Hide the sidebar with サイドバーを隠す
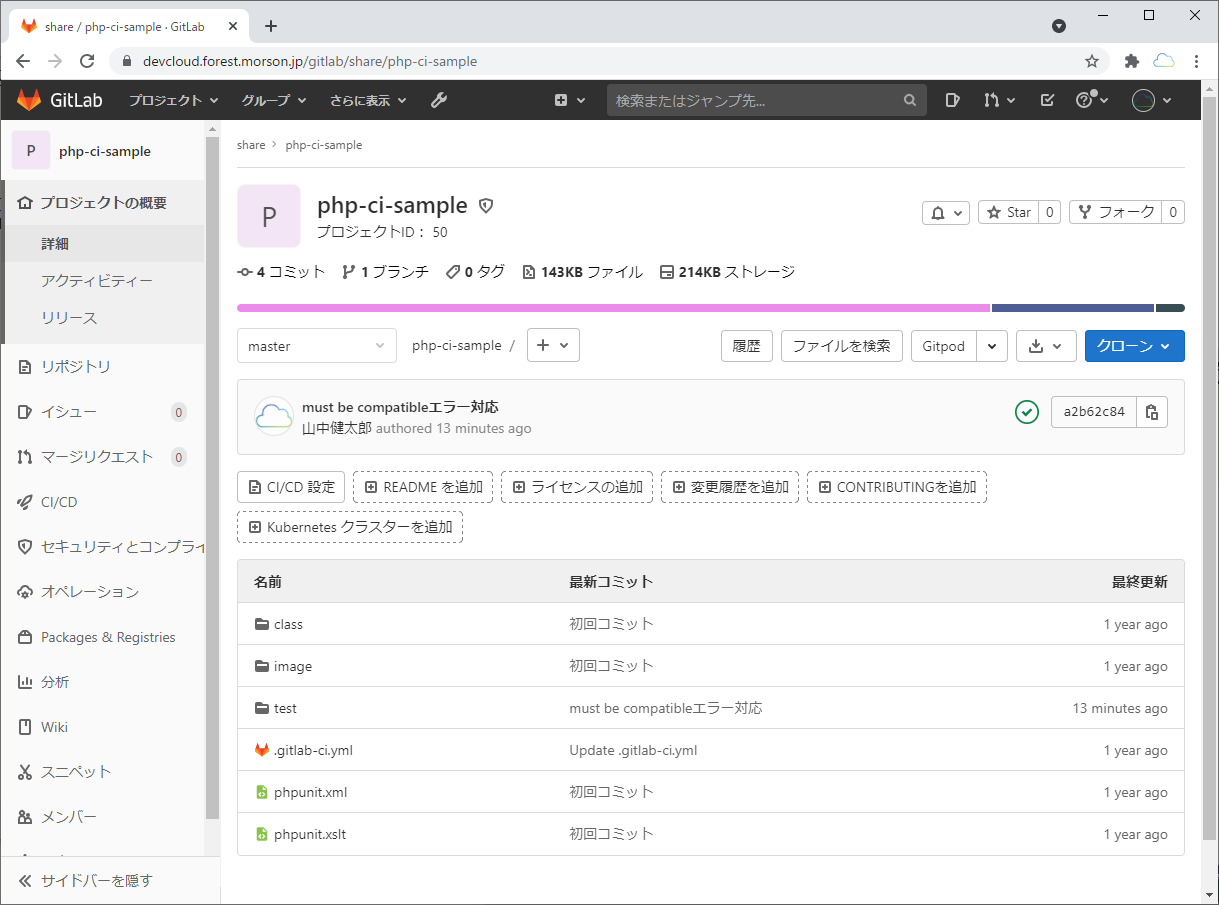Image resolution: width=1219 pixels, height=905 pixels. click(x=96, y=881)
